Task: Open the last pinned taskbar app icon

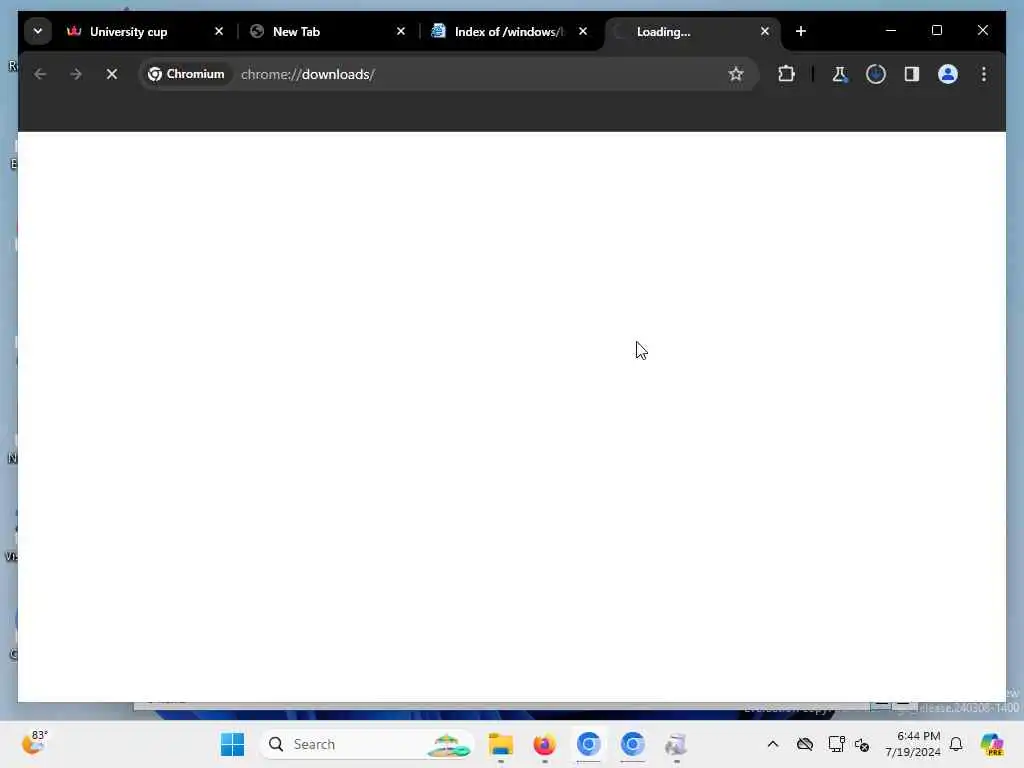Action: tap(676, 744)
